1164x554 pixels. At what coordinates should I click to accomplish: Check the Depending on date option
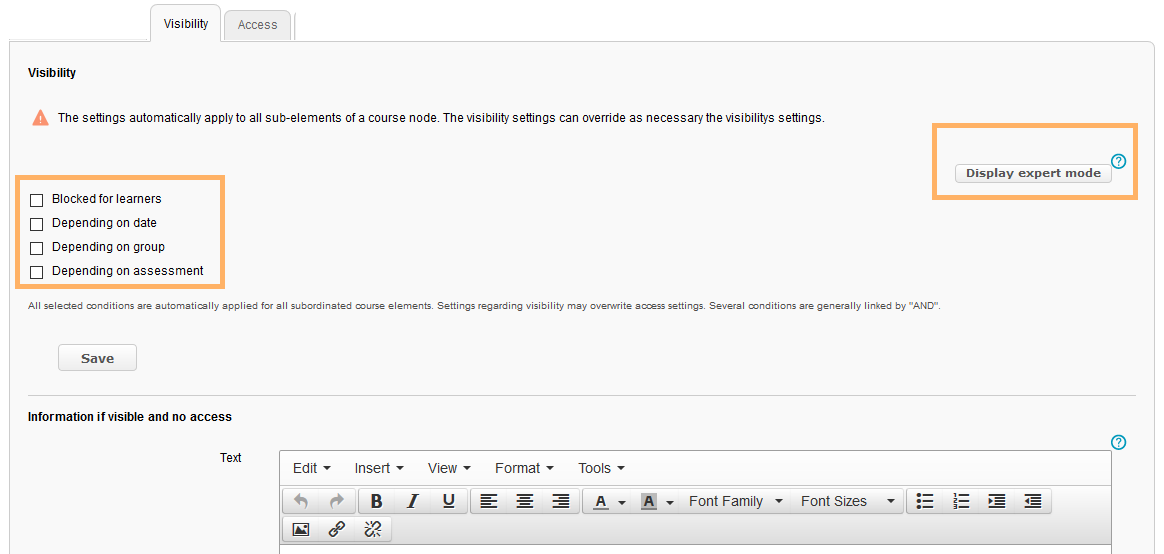pos(37,224)
